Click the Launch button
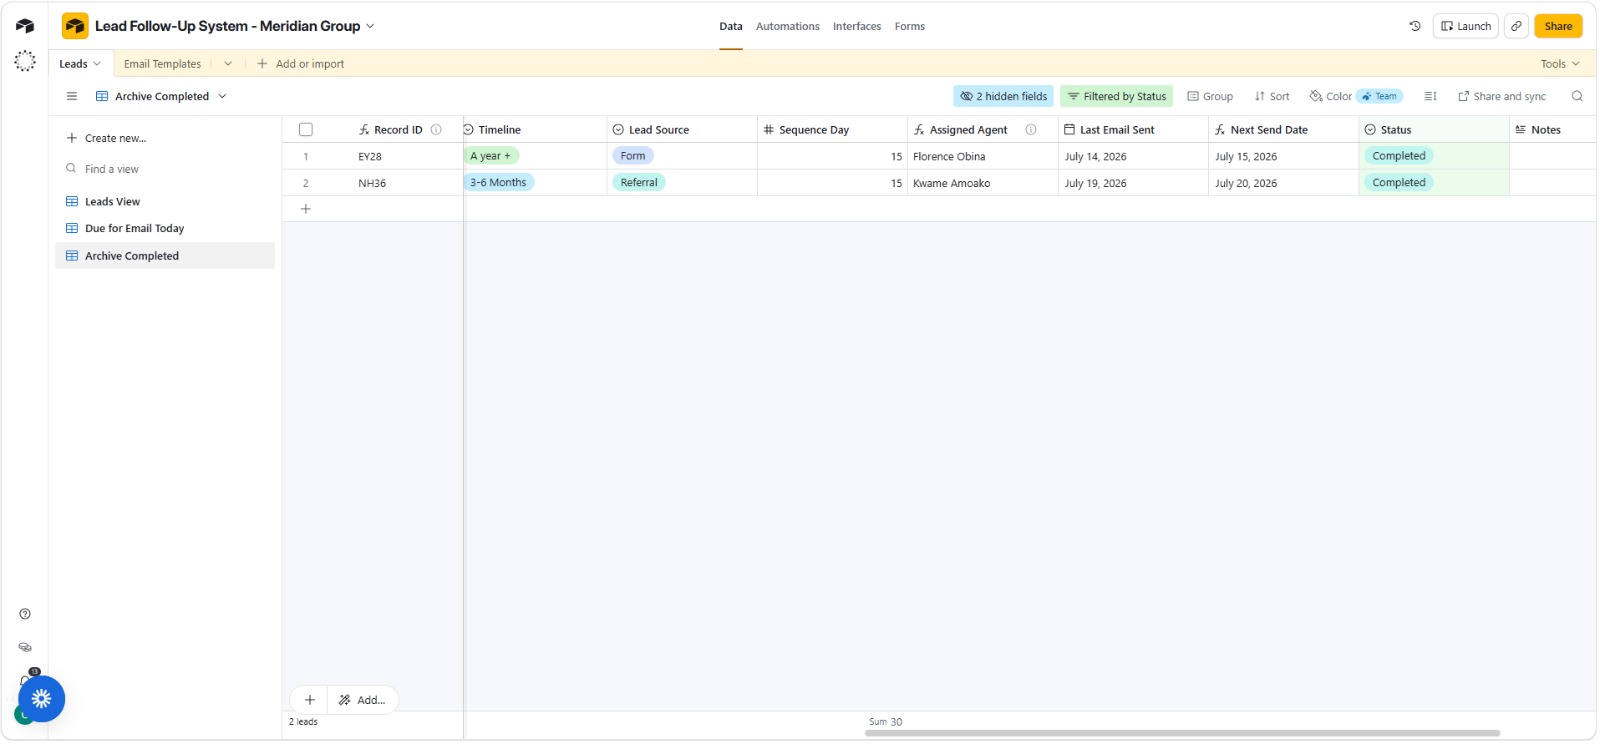 [x=1466, y=26]
